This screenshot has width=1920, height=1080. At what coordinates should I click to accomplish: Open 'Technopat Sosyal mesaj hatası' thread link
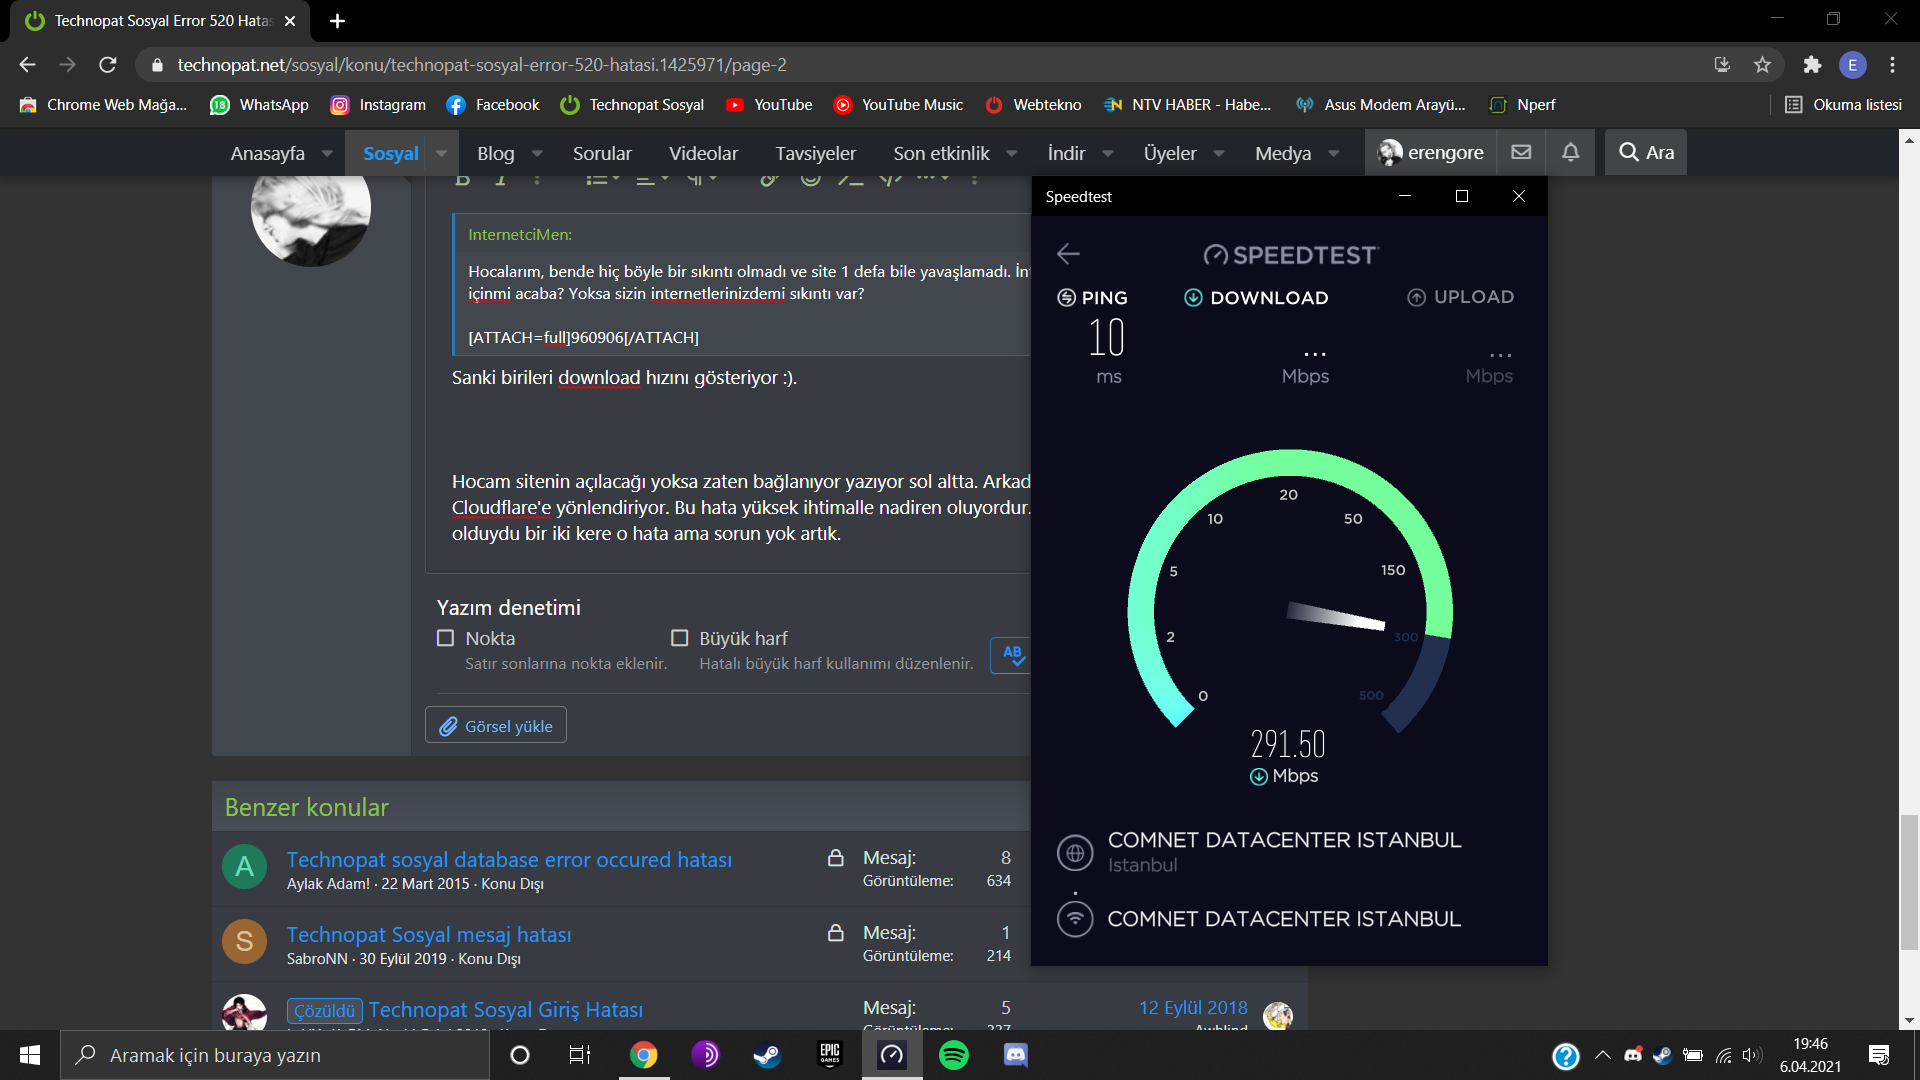429,934
